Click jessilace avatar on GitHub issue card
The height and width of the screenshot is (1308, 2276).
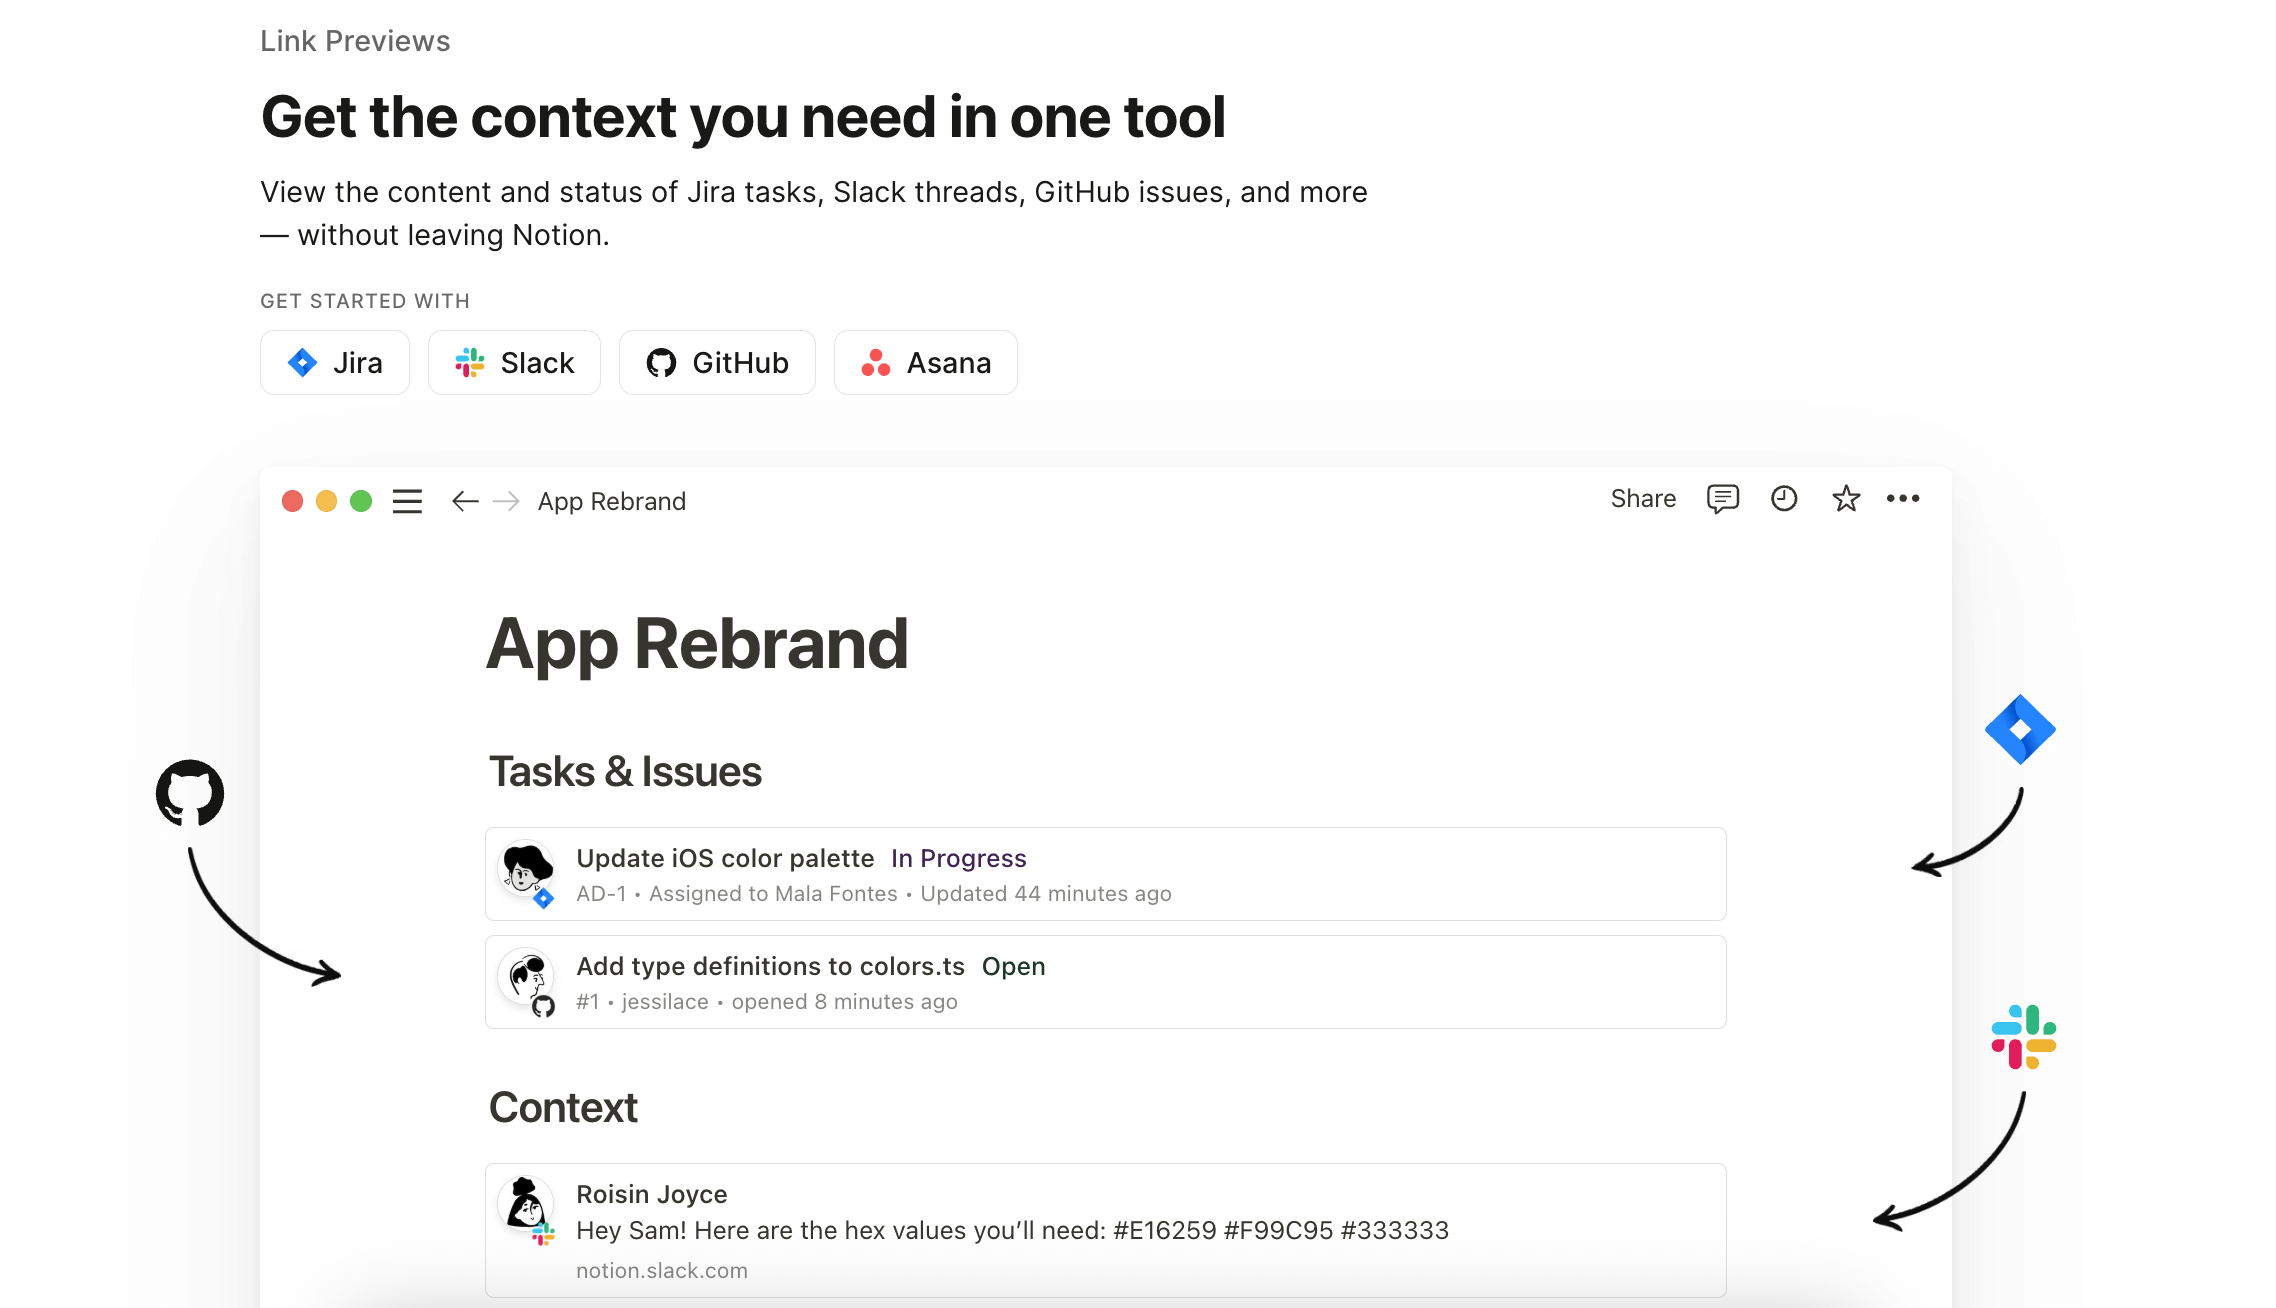point(526,976)
